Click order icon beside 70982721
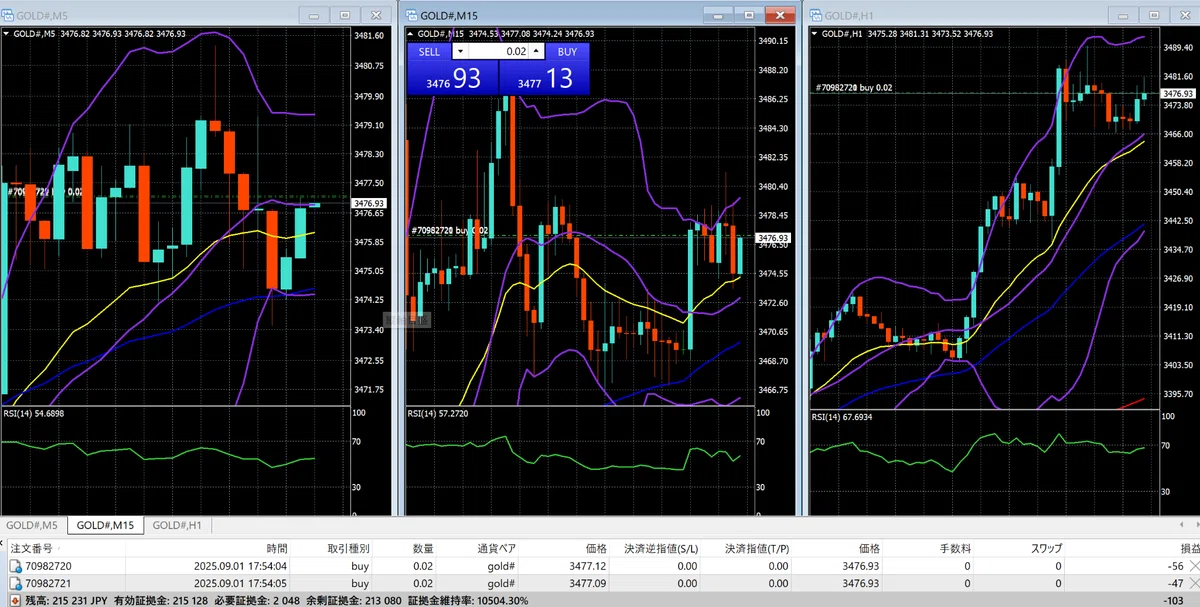 pyautogui.click(x=15, y=583)
